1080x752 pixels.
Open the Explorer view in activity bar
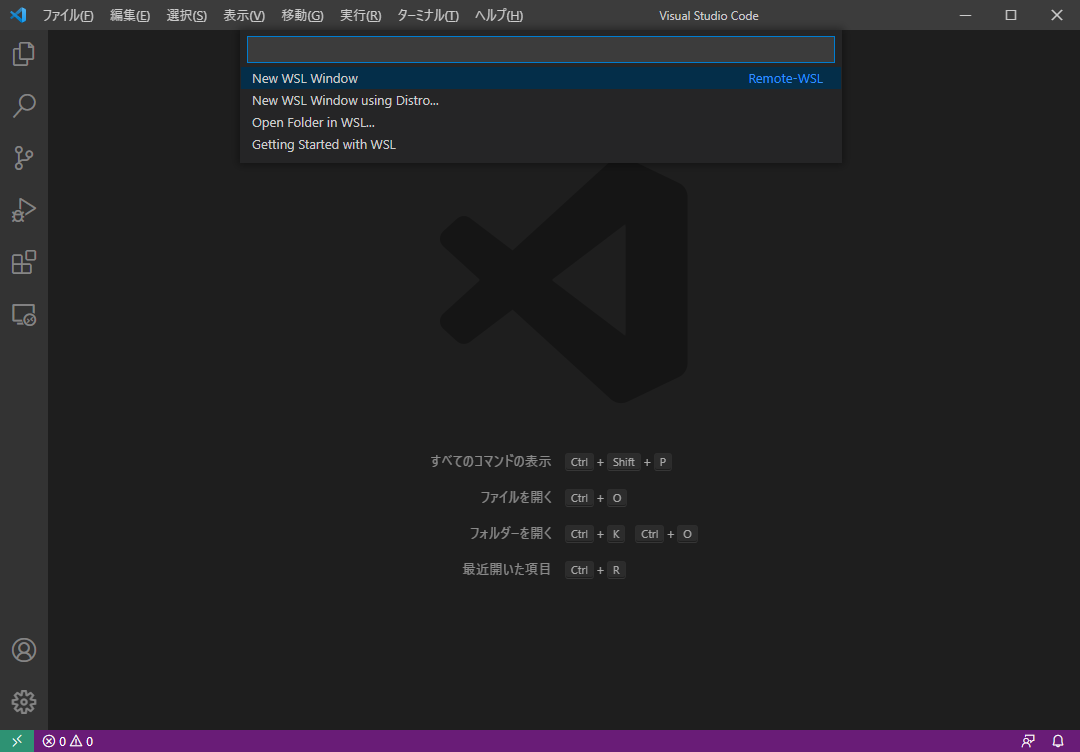pos(23,54)
